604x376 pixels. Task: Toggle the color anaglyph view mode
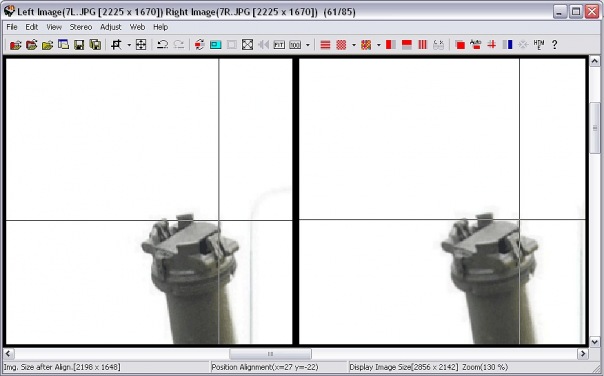point(366,45)
